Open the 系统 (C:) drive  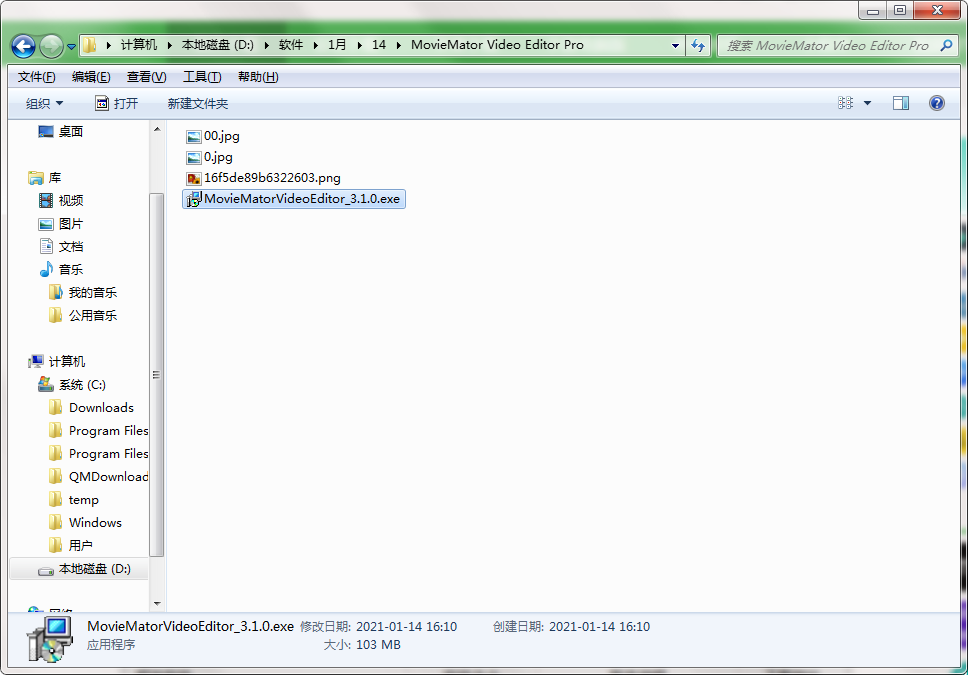pos(82,385)
